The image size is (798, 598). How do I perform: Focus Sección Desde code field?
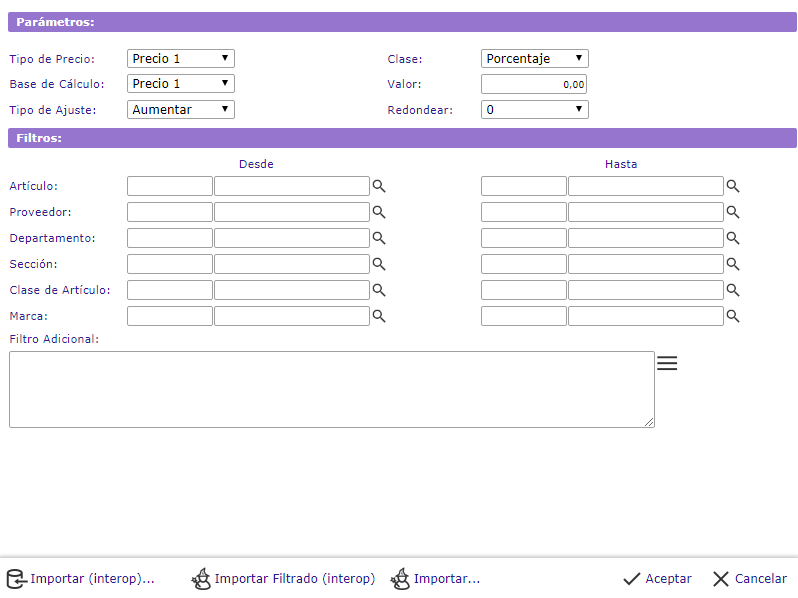(x=170, y=264)
